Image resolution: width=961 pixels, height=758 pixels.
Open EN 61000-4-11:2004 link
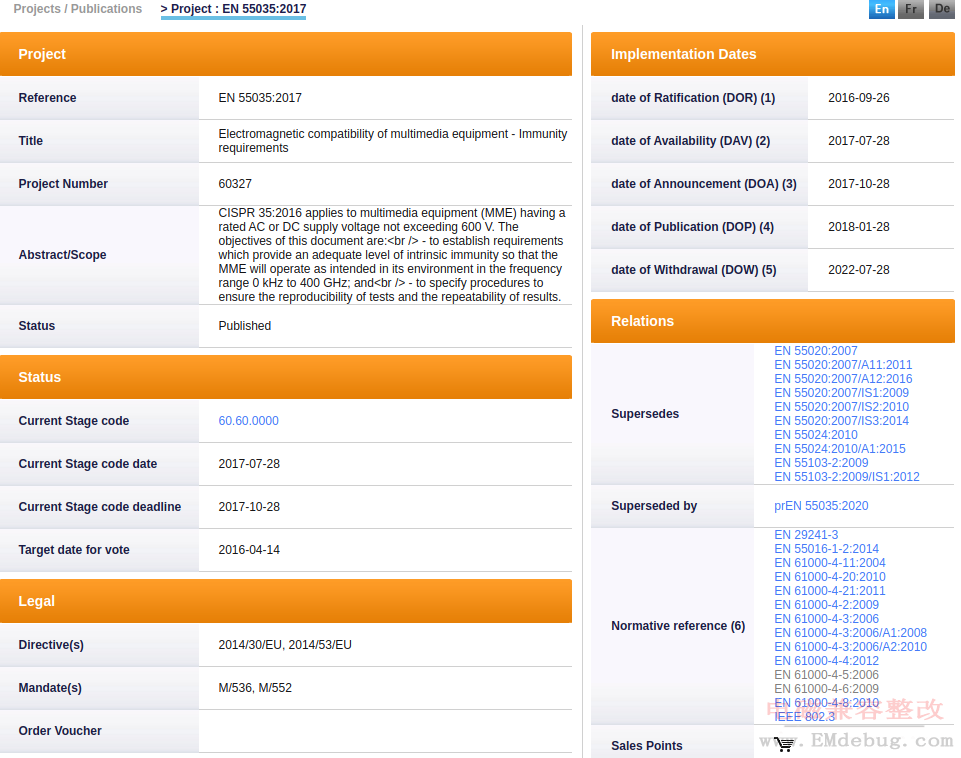pos(830,563)
